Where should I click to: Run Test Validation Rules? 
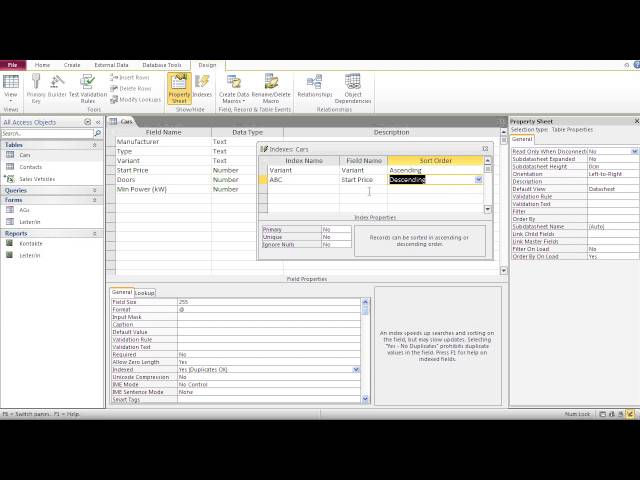[x=88, y=89]
